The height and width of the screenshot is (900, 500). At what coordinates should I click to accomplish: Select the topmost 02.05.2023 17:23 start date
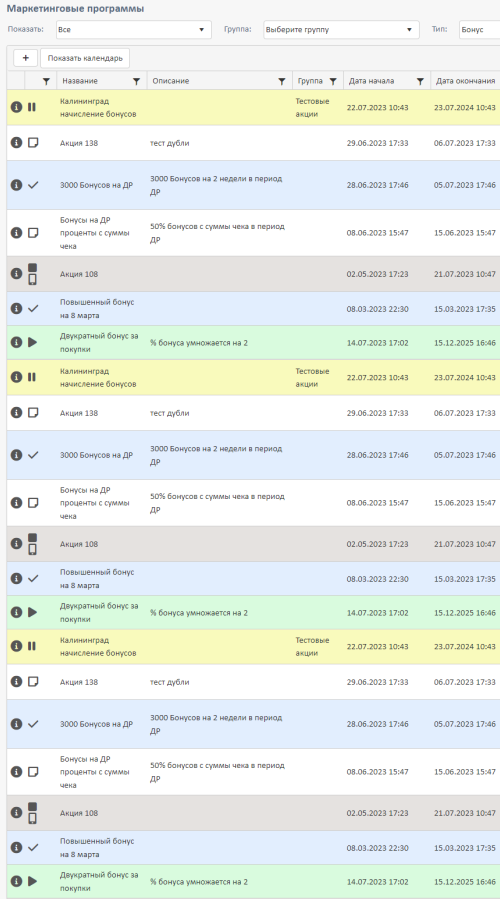(377, 274)
